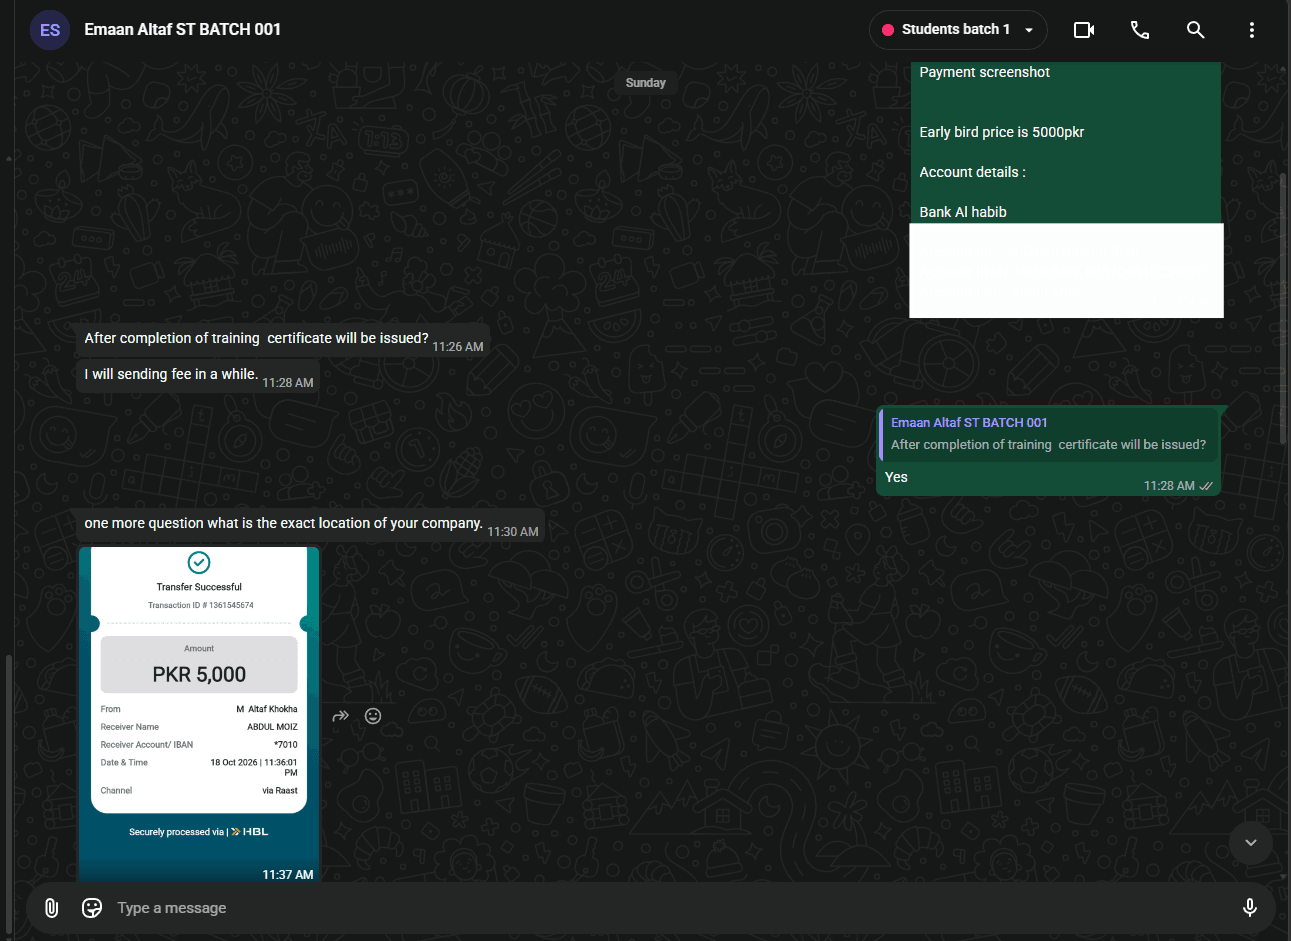Image resolution: width=1291 pixels, height=941 pixels.
Task: Click the quoted reply about certificate issuance
Action: [x=1049, y=434]
